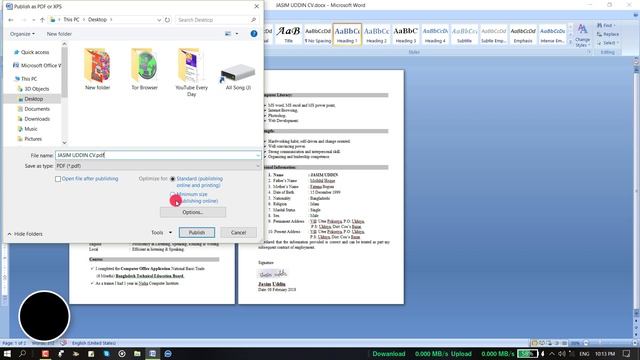Expand the File name history dropdown arrow
640x360 pixels.
pos(258,156)
